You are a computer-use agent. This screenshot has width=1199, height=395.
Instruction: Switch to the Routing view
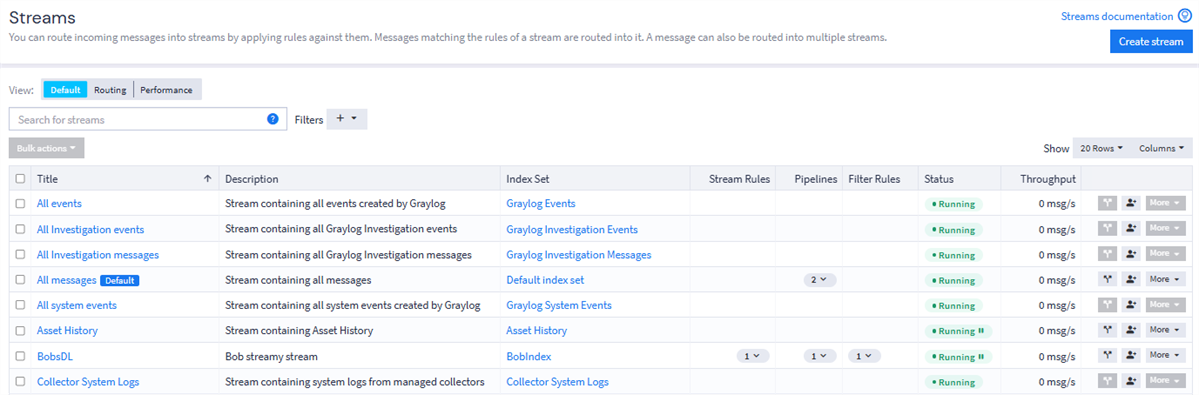tap(110, 89)
